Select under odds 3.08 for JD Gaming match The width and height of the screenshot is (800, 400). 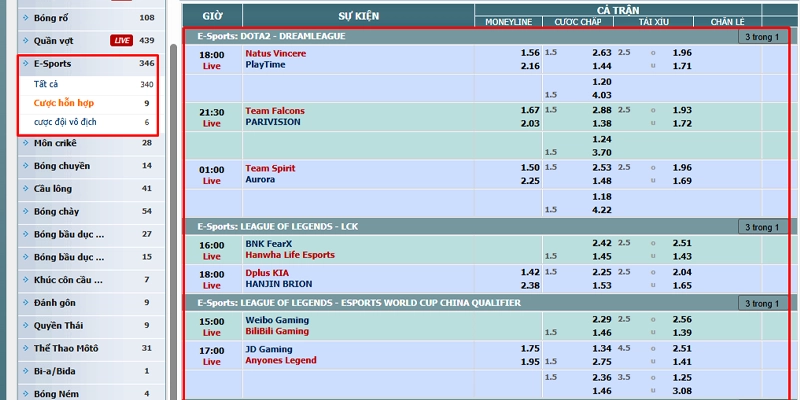click(x=682, y=391)
